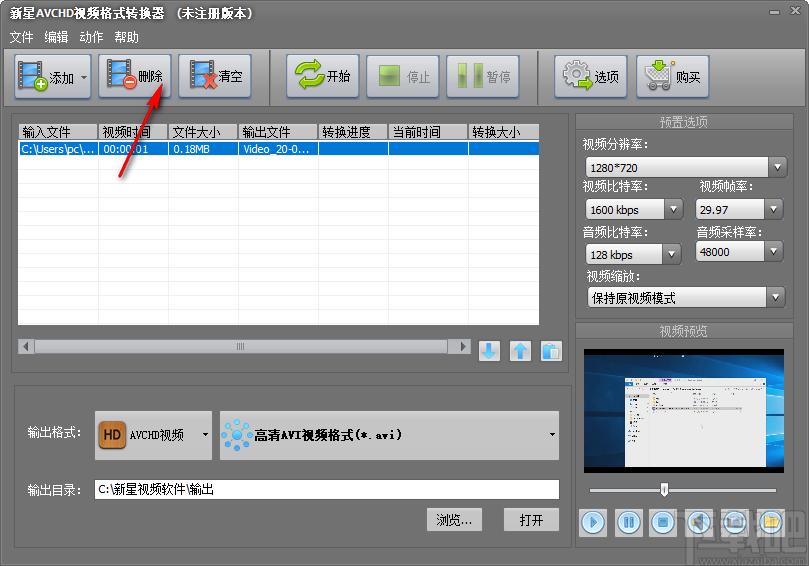Click right arrow of list scrollbar
This screenshot has width=809, height=566.
[462, 346]
